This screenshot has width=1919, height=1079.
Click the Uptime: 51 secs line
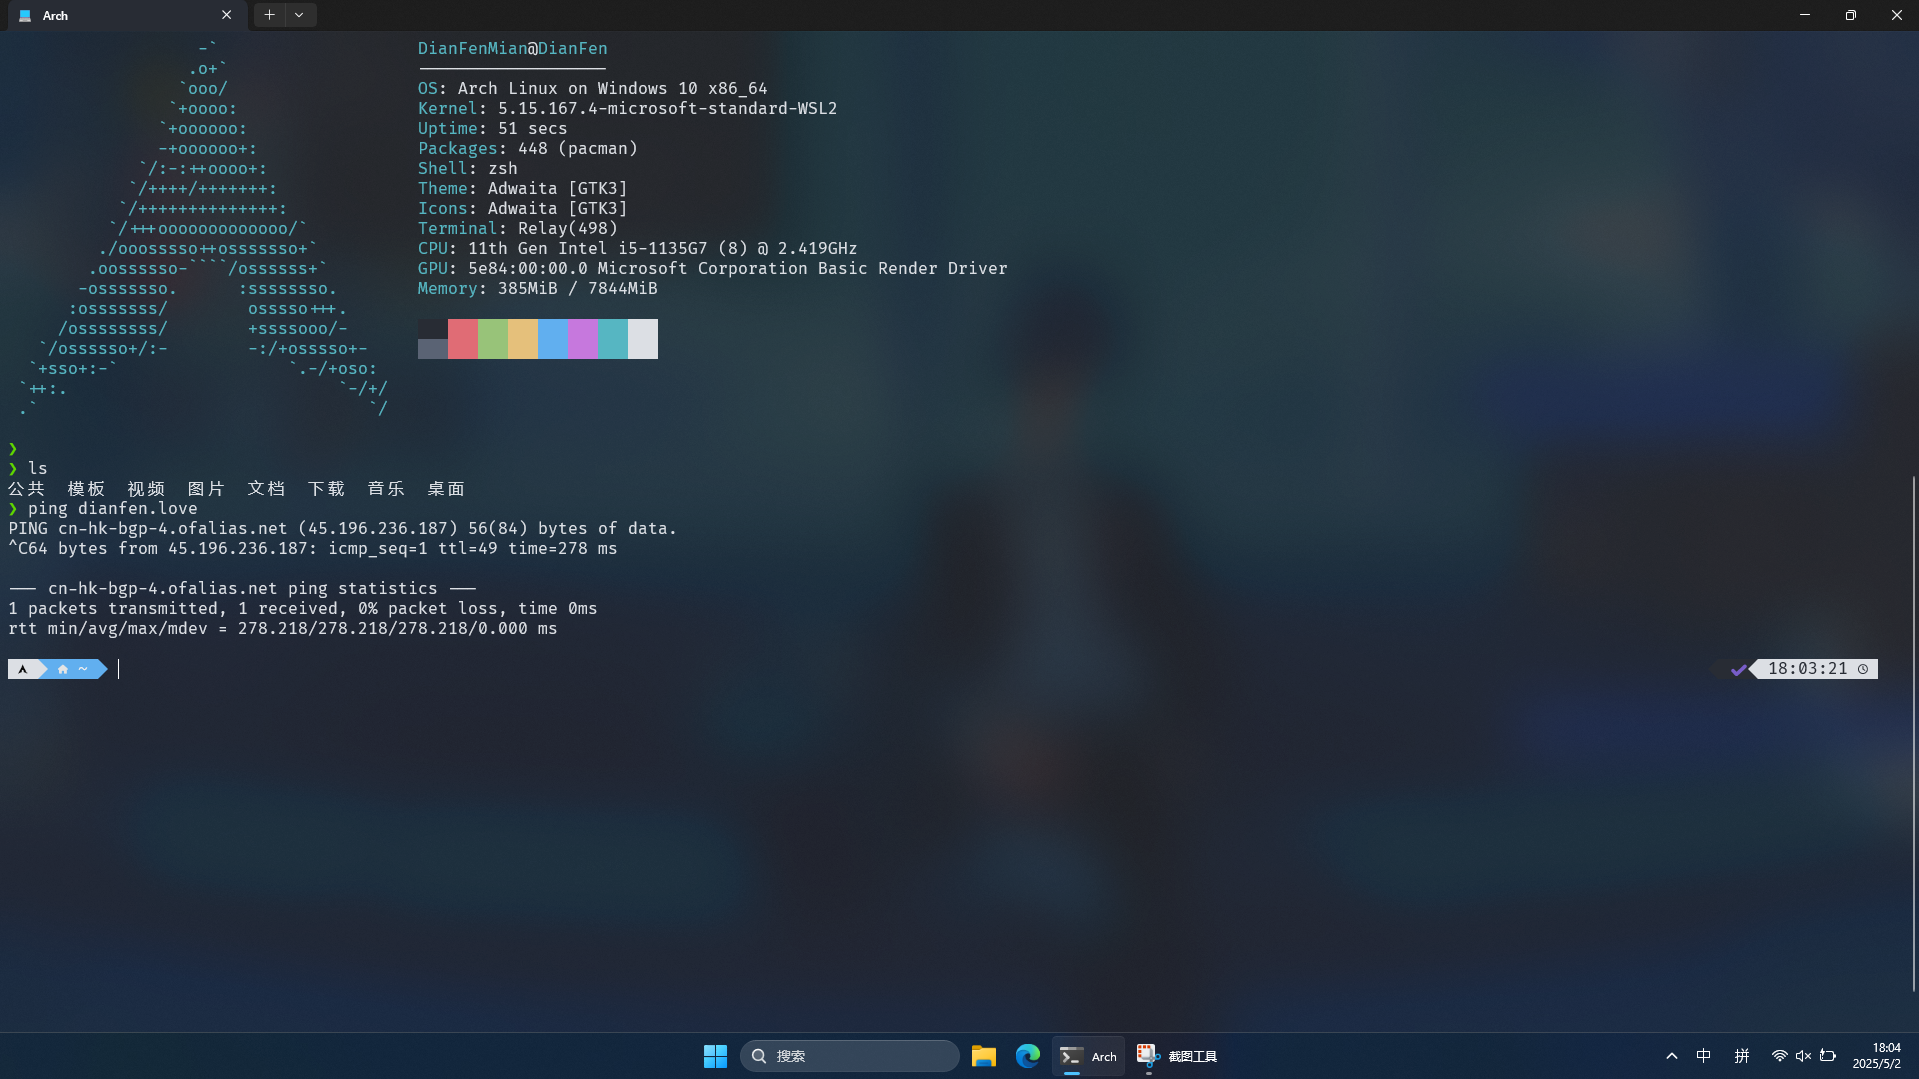492,128
